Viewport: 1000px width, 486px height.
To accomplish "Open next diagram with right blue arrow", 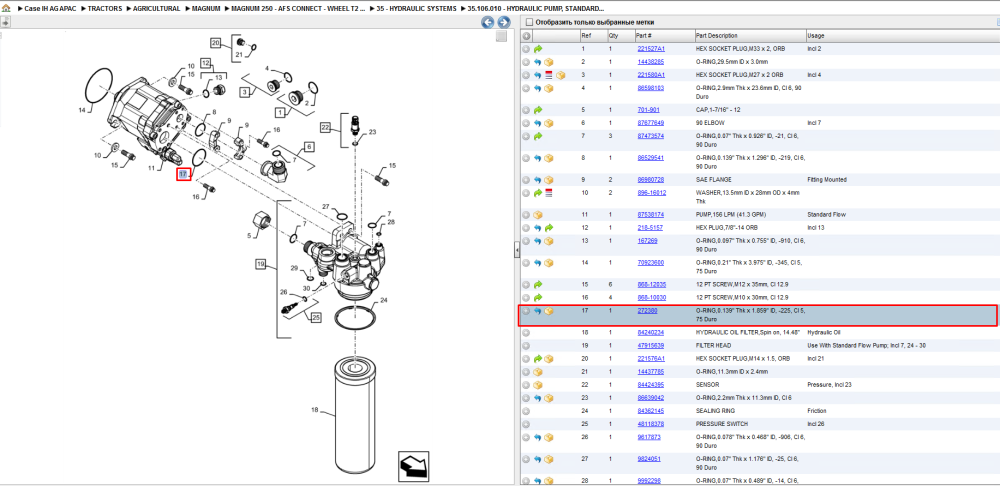I will point(503,22).
